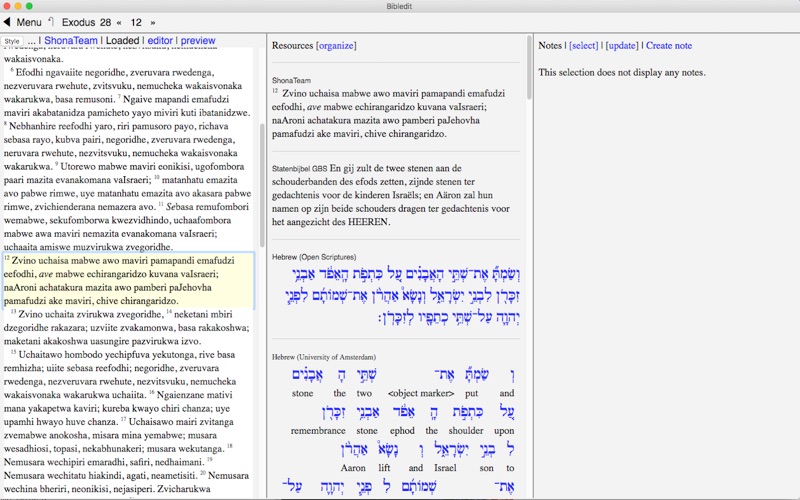
Task: Click the gloss 'son'
Action: 486,467
